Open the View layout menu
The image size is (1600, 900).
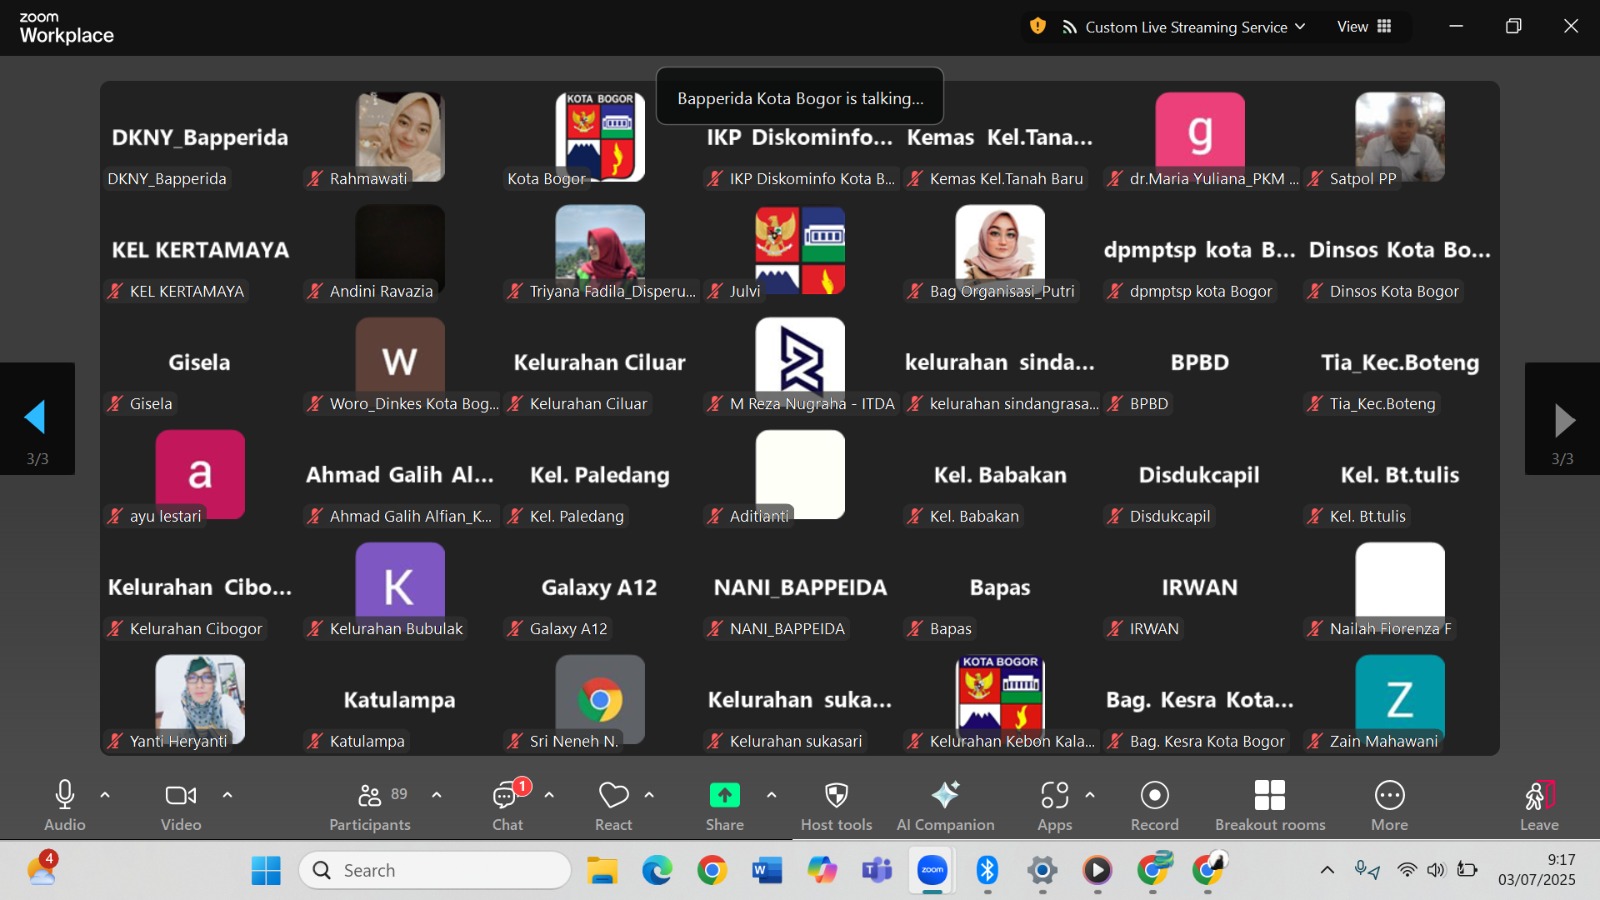point(1364,27)
